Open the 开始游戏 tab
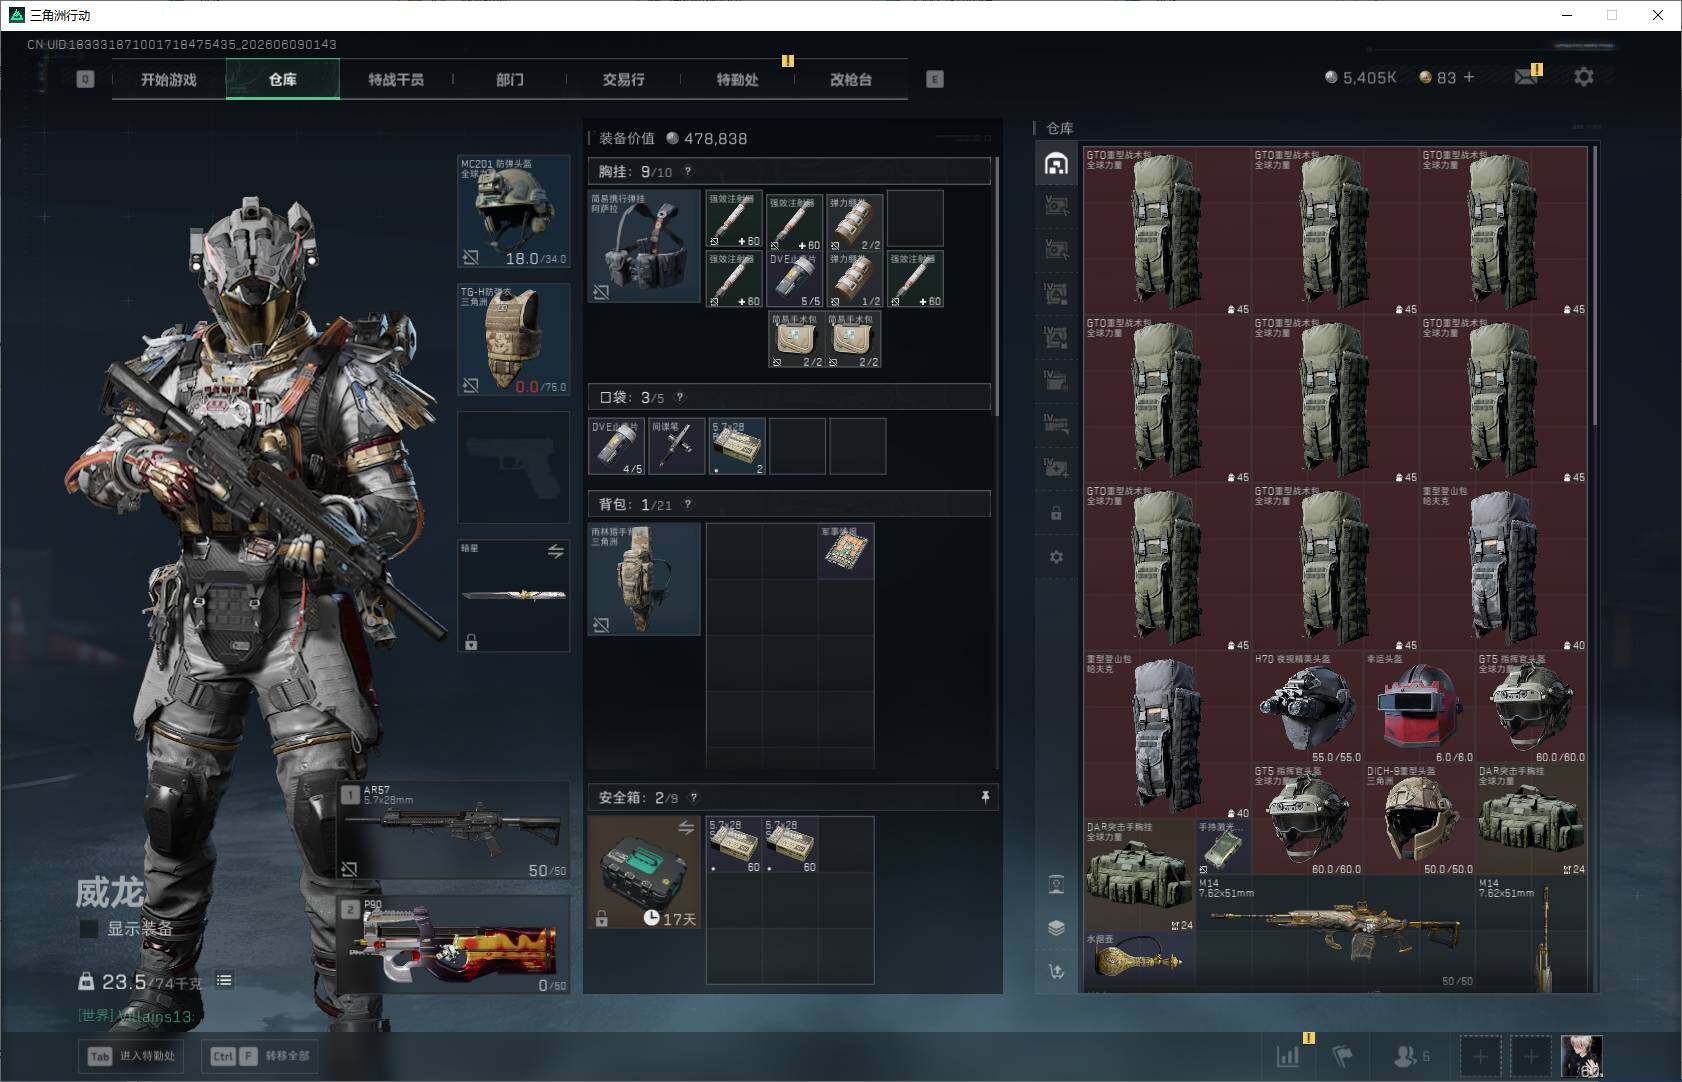Screen dimensions: 1682x1082 click(169, 79)
